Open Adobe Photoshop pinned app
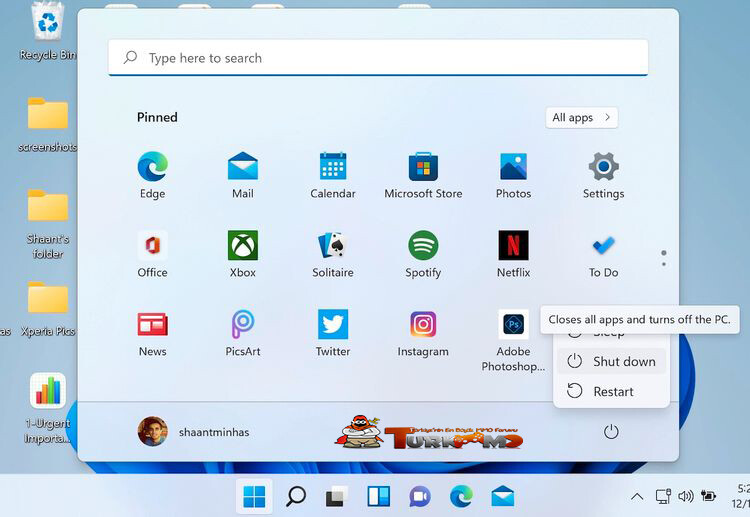750x517 pixels. coord(513,341)
